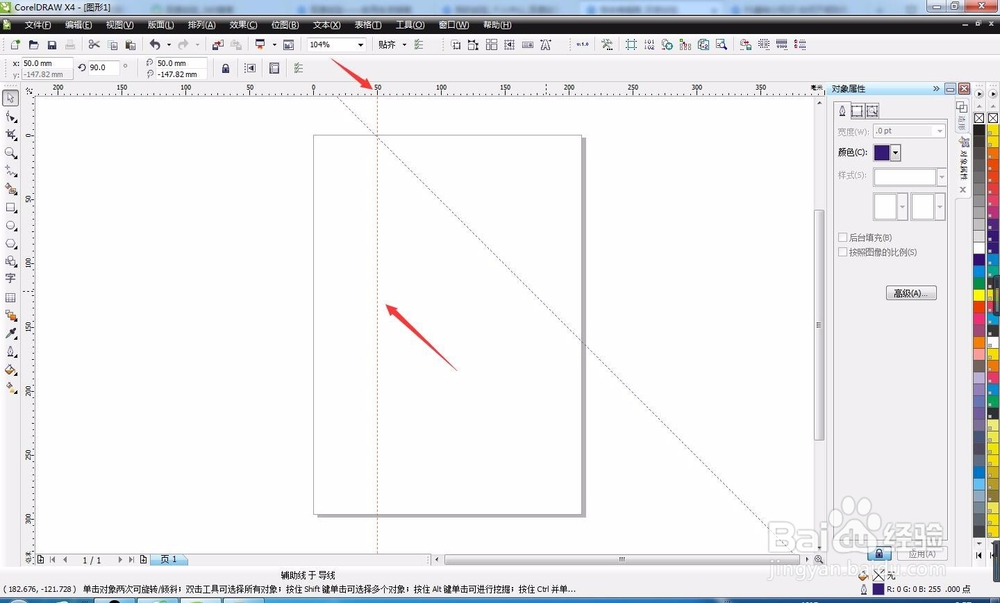Screen dimensions: 1000x603
Task: Open the undo history dropdown arrow
Action: pyautogui.click(x=168, y=45)
